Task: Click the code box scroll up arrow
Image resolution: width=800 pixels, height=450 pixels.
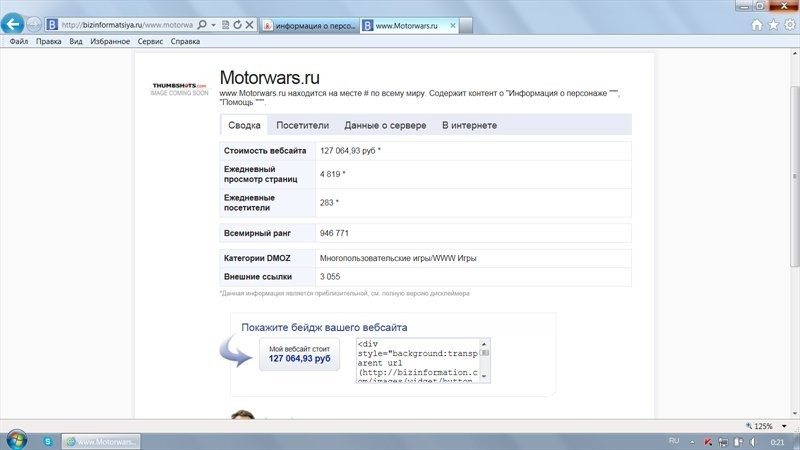Action: tap(485, 344)
